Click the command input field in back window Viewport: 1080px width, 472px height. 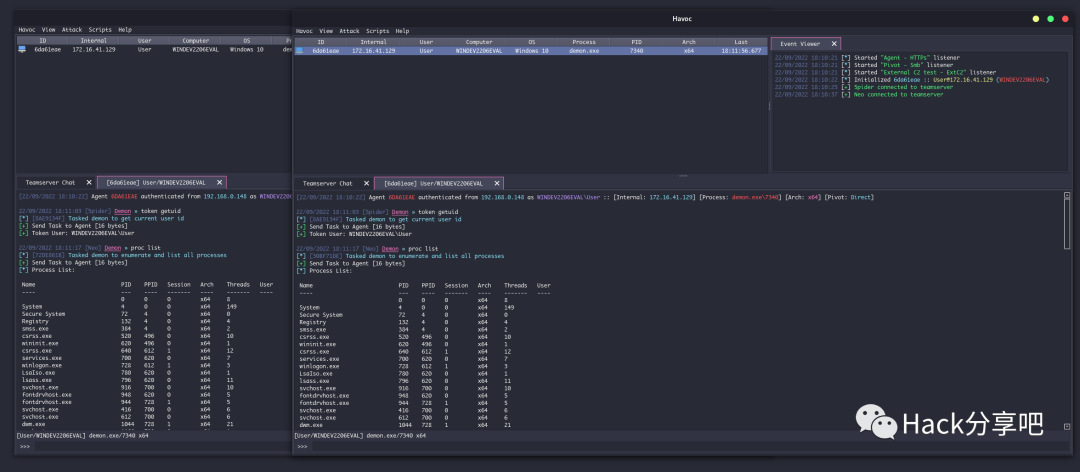[x=162, y=447]
